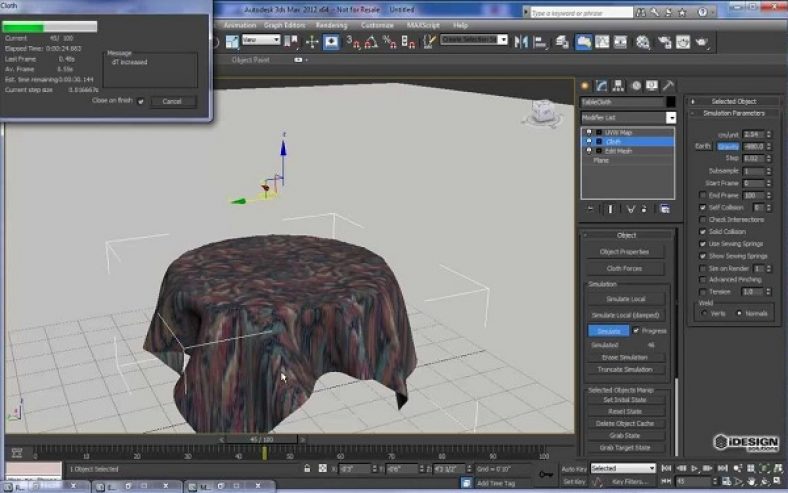
Task: Click Cancel in the Cloth progress dialog
Action: (x=172, y=101)
